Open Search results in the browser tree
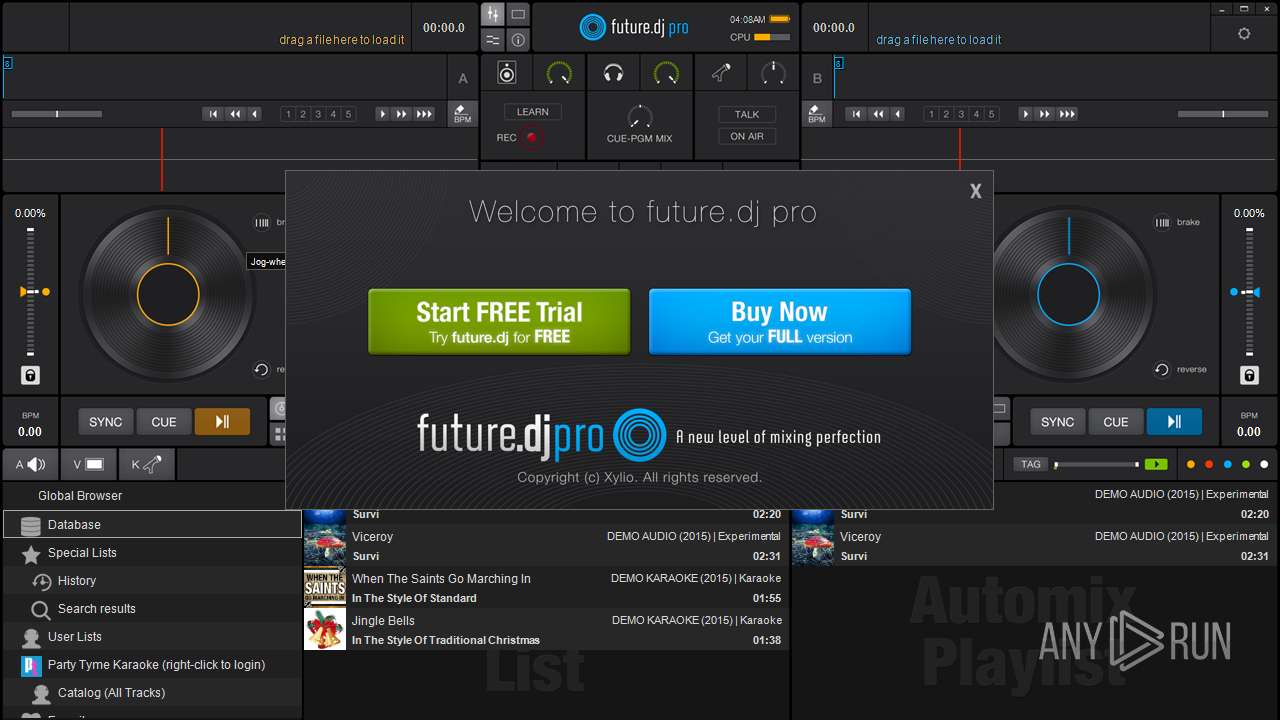The width and height of the screenshot is (1280, 720). coord(152,608)
